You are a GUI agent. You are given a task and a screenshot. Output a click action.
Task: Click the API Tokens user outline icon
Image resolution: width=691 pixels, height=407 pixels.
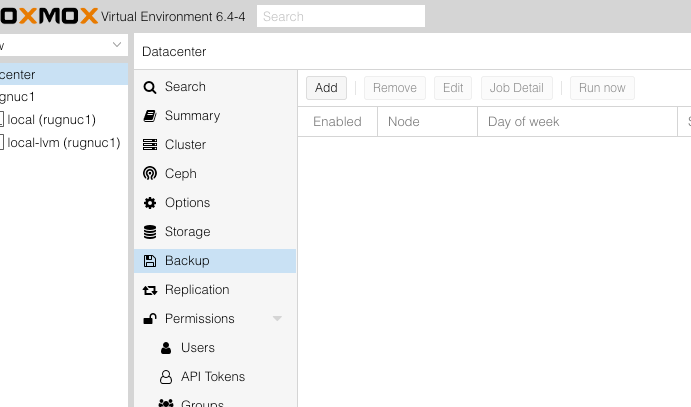click(166, 377)
